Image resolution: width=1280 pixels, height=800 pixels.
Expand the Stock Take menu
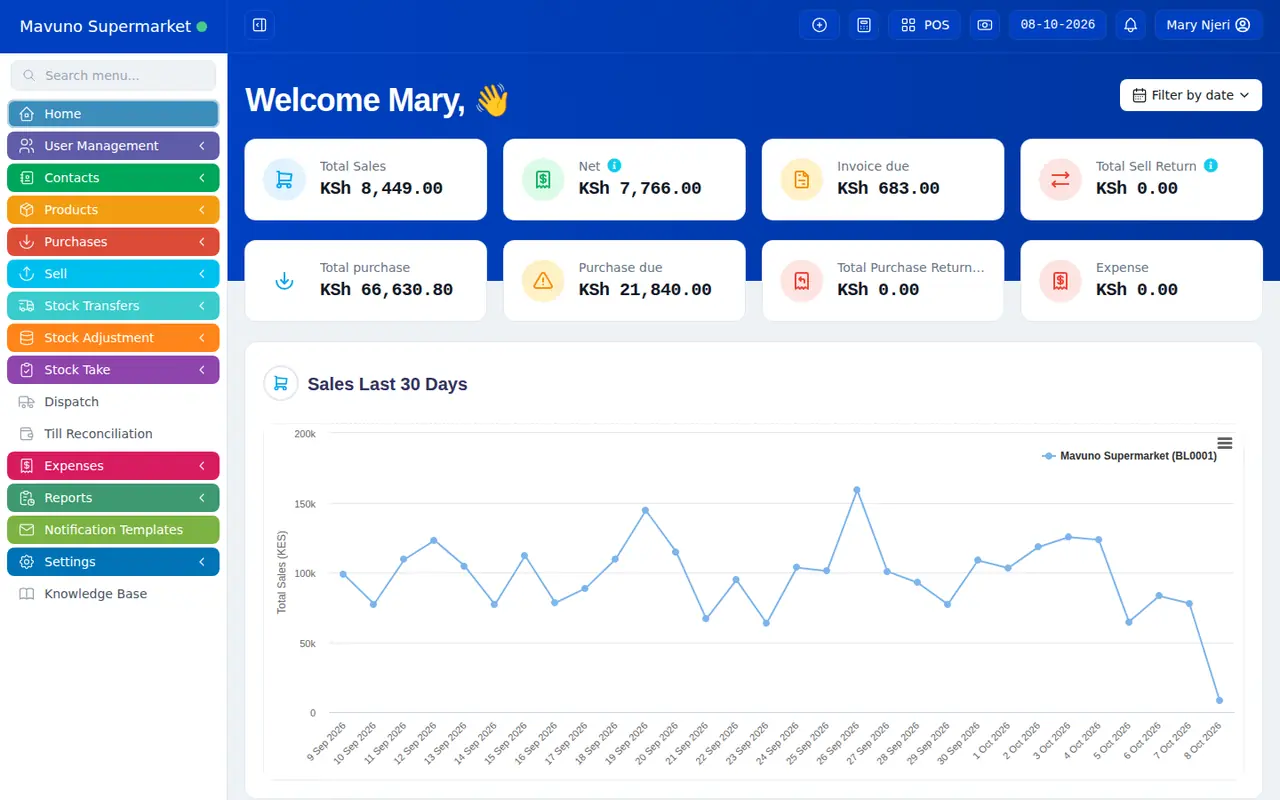(113, 370)
